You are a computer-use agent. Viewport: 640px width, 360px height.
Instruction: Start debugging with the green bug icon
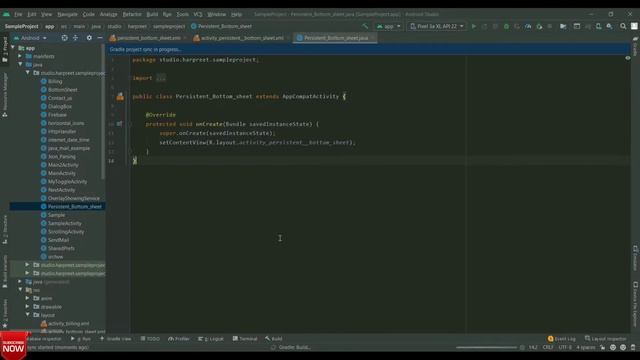click(x=506, y=26)
